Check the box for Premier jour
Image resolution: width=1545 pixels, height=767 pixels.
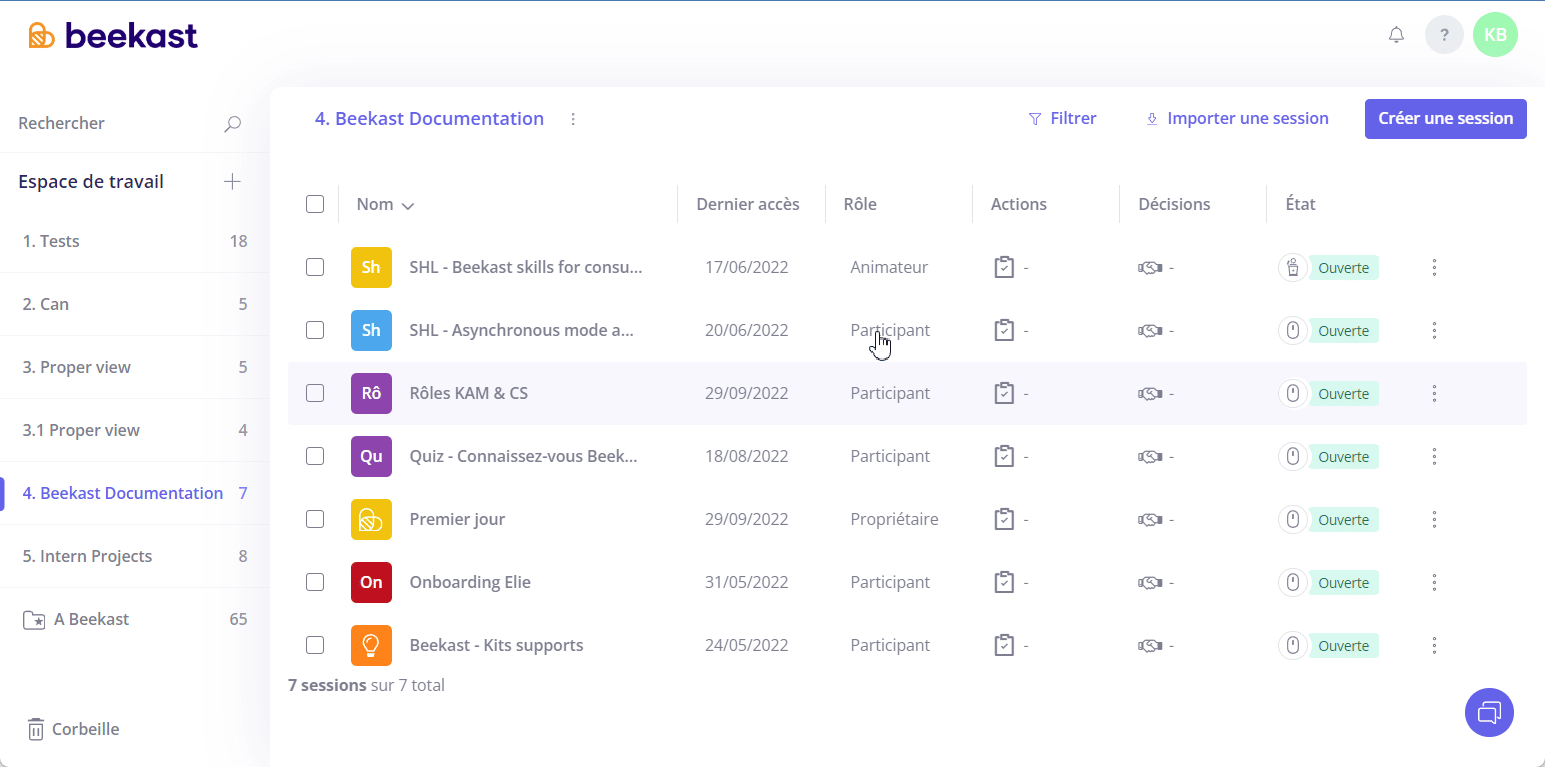click(x=315, y=519)
